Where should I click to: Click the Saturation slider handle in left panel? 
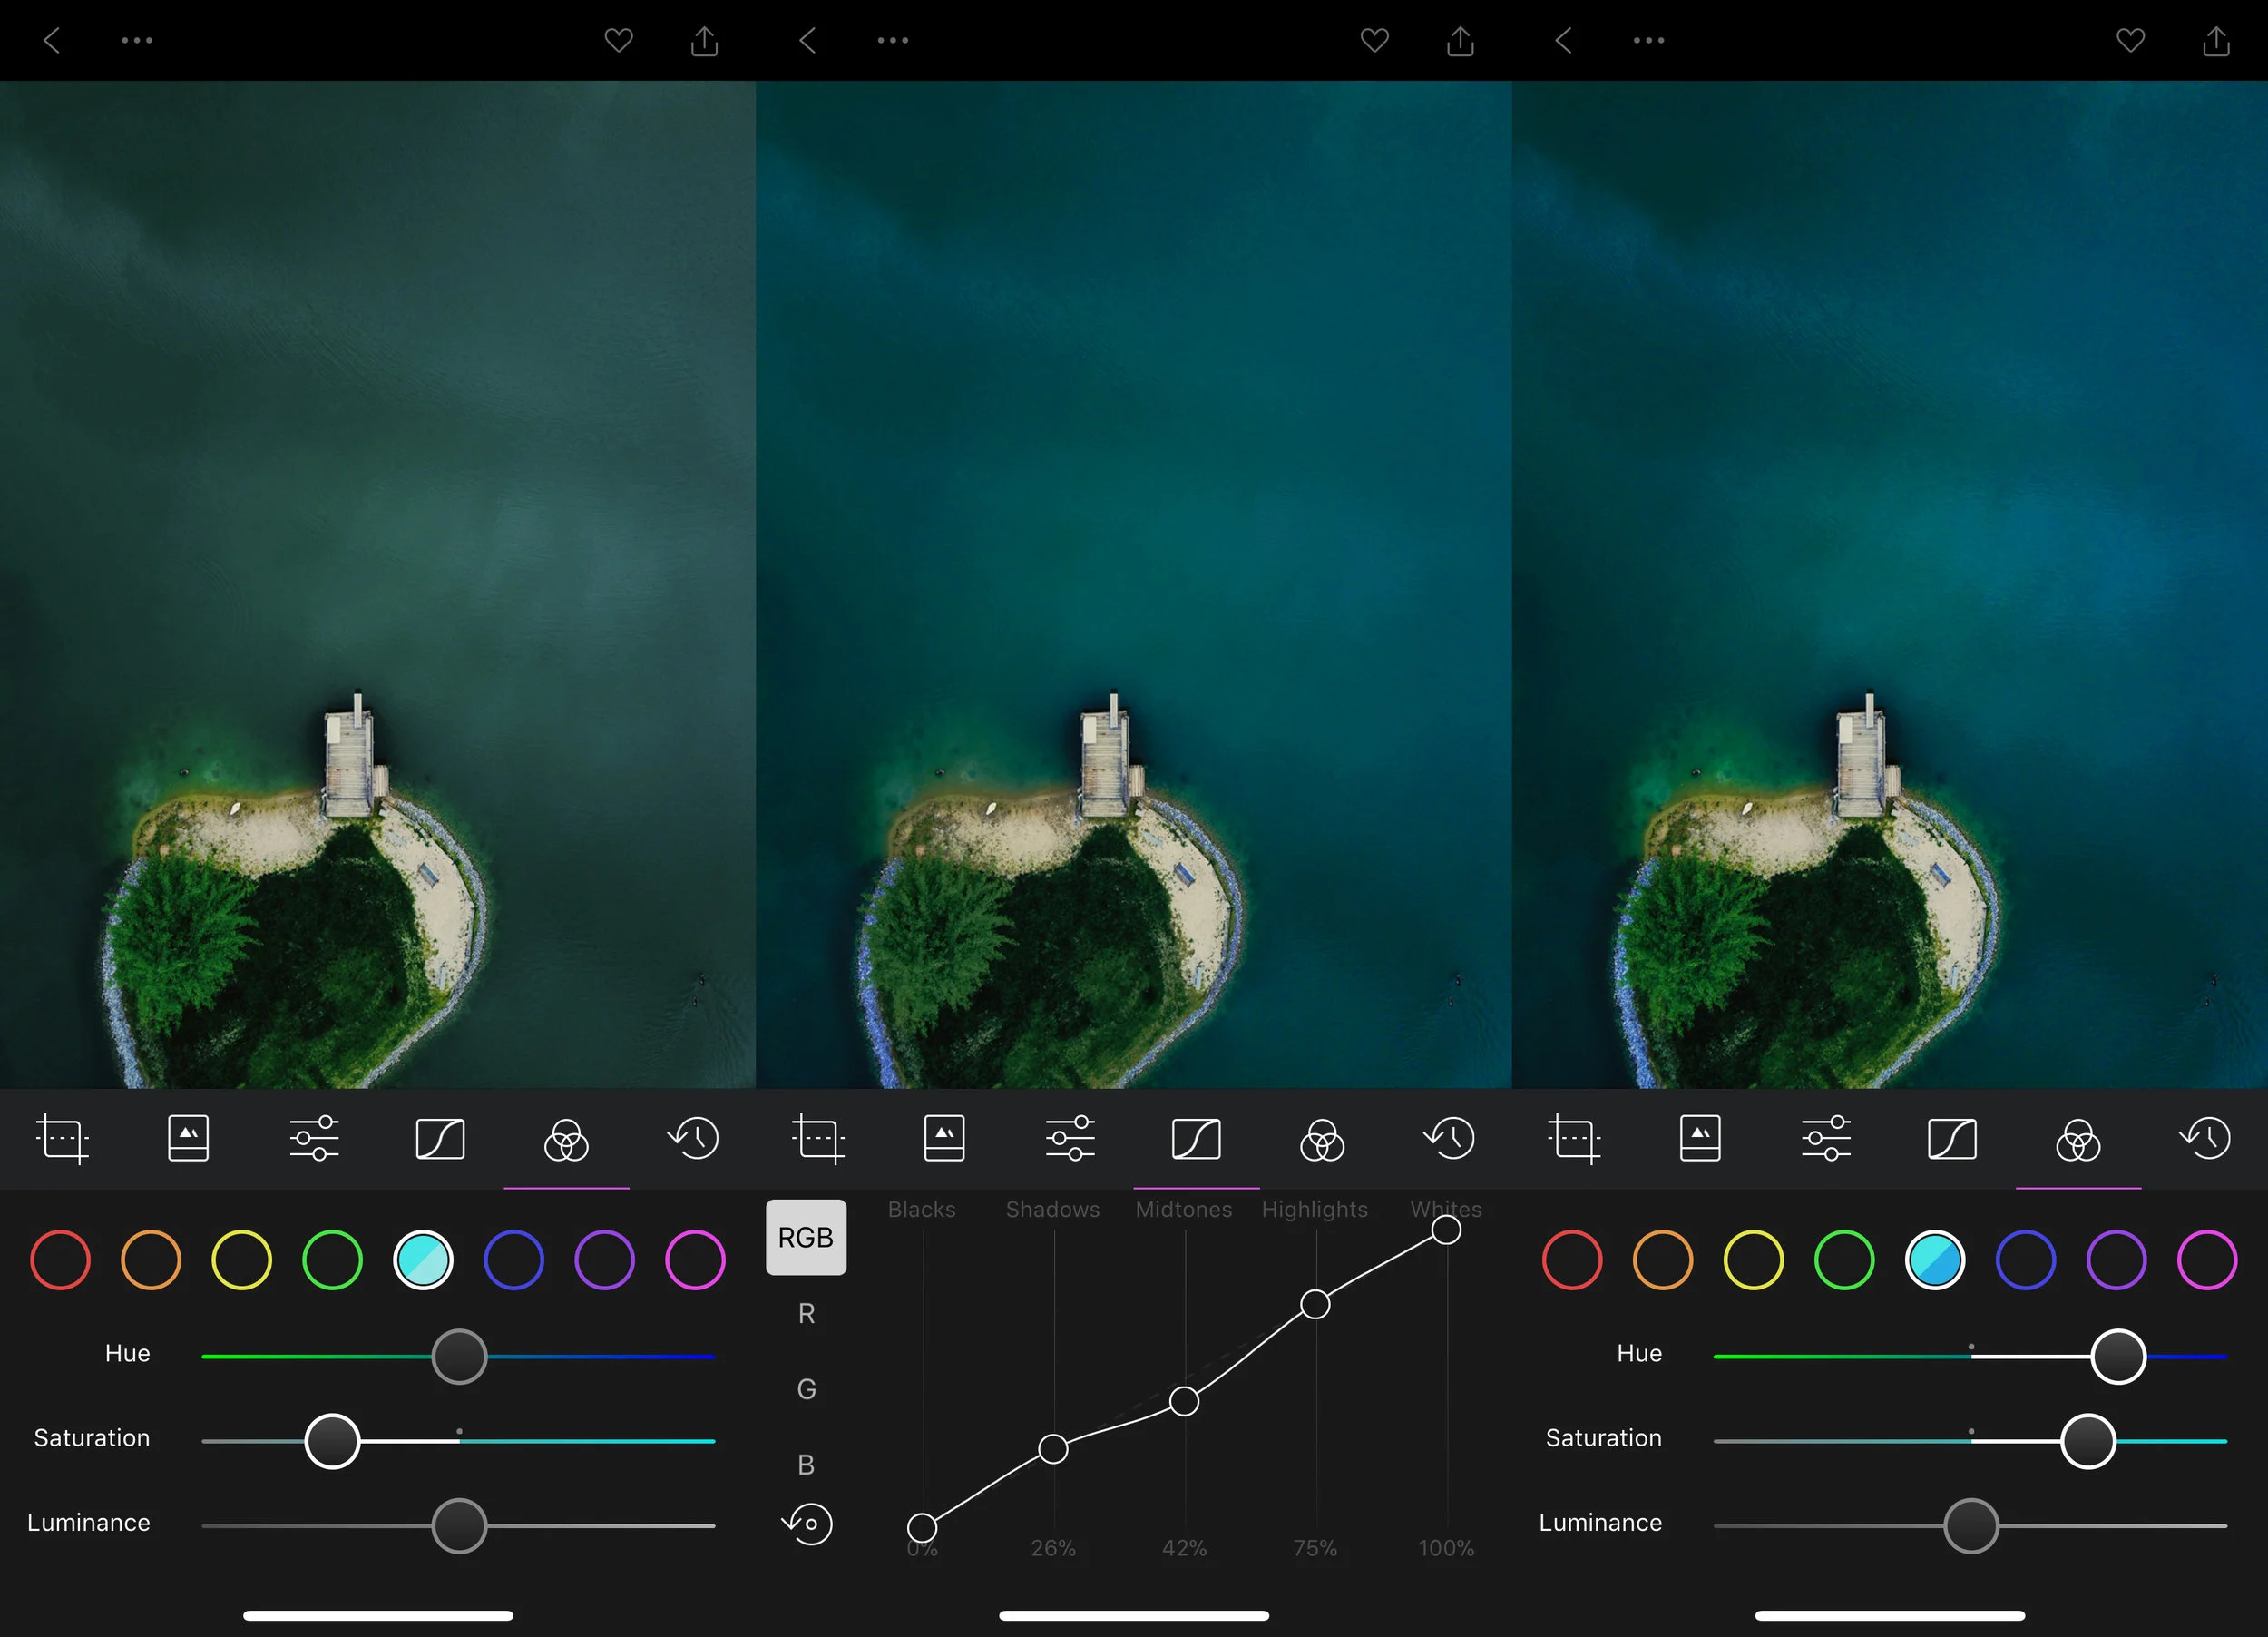[332, 1441]
